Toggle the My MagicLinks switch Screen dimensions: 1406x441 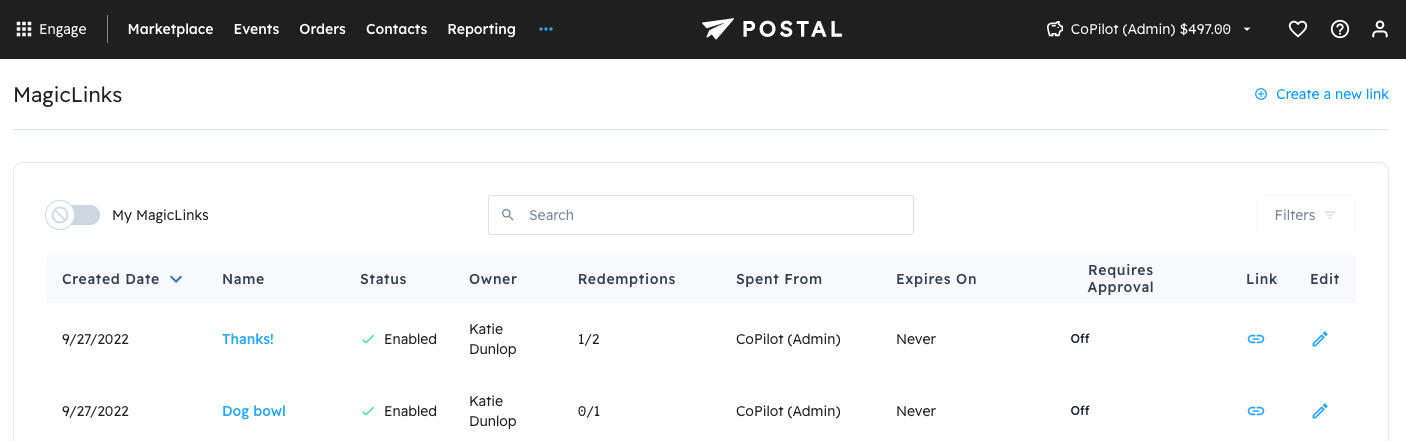coord(73,215)
